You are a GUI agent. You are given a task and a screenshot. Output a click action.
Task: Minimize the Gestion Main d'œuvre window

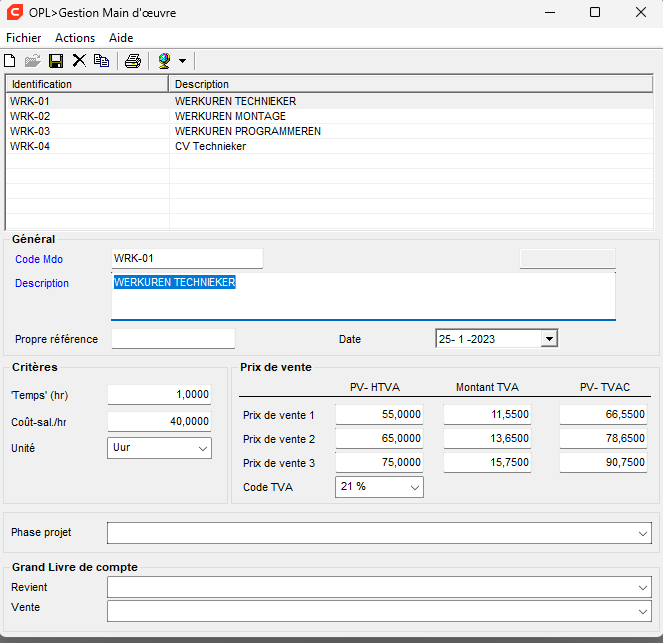[x=550, y=13]
